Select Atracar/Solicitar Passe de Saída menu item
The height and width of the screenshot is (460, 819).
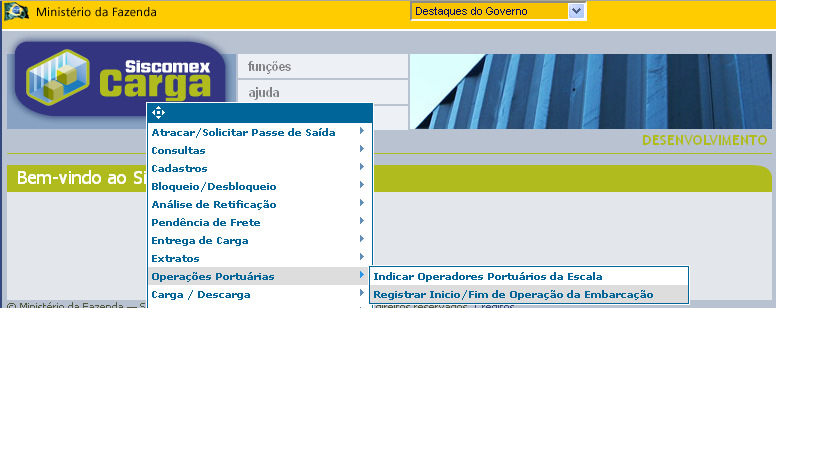[x=260, y=132]
